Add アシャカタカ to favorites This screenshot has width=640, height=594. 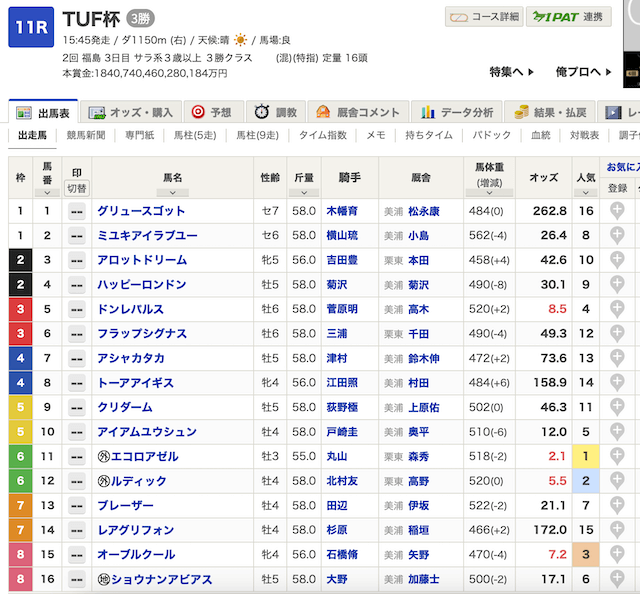pos(617,358)
